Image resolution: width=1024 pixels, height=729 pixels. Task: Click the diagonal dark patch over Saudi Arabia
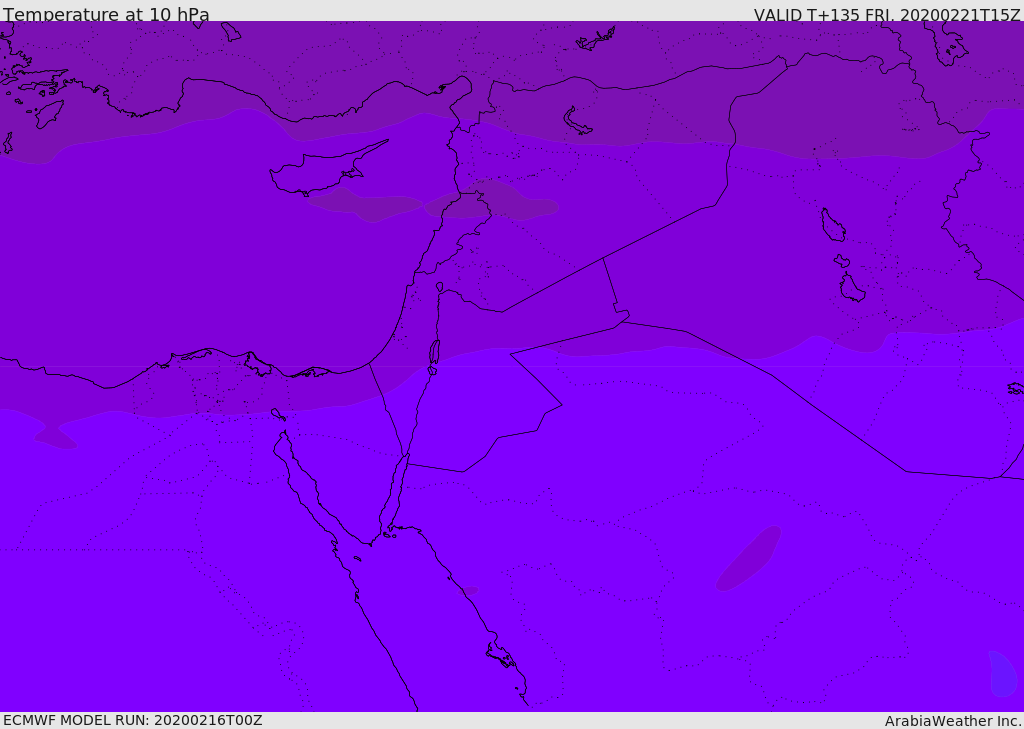pyautogui.click(x=748, y=558)
